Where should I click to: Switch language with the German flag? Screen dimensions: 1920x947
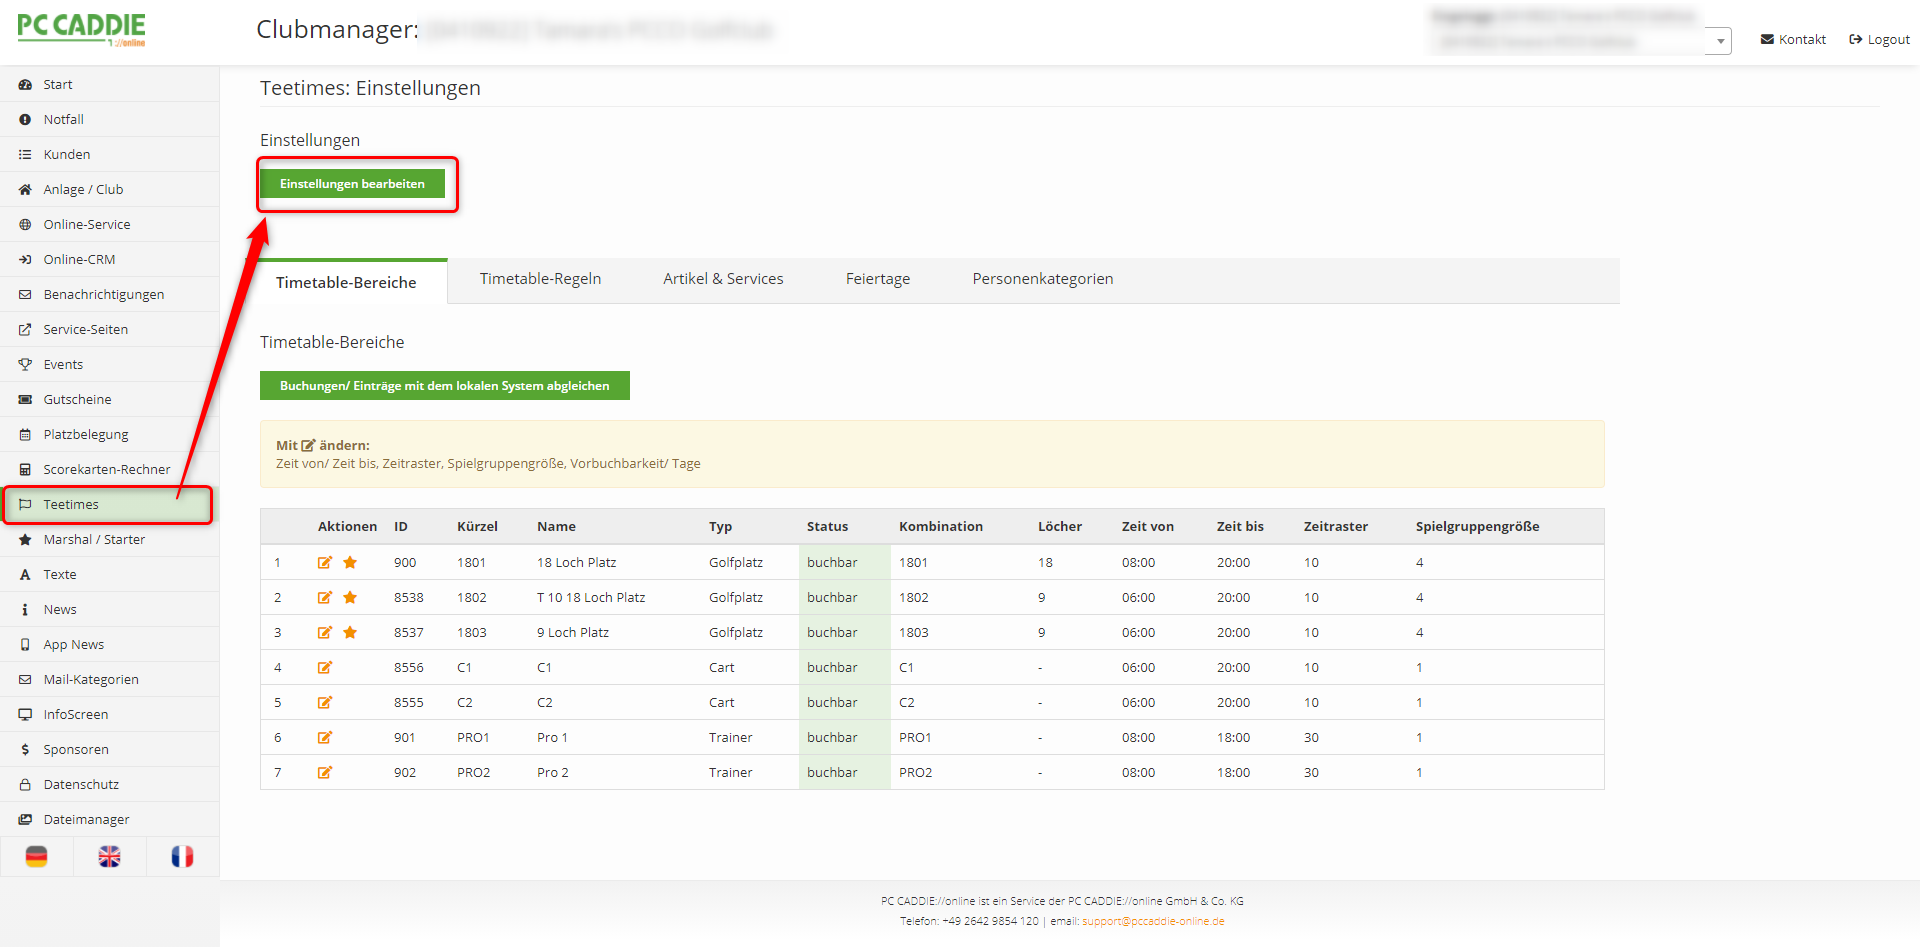coord(37,857)
